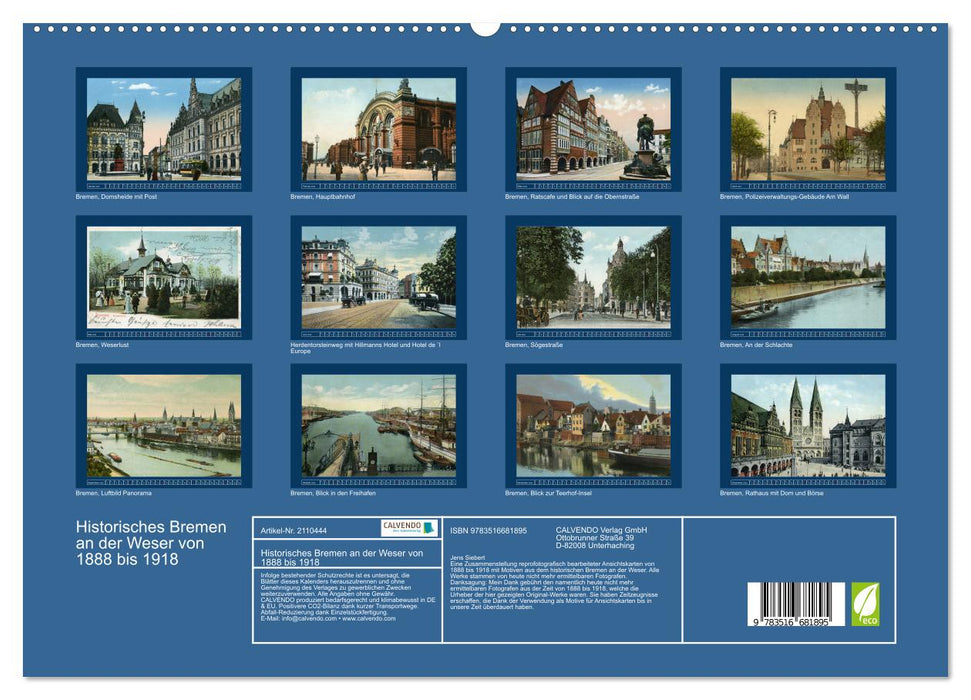Select the green eco leaf emblem
Screen dimensions: 971x700
pyautogui.click(x=867, y=606)
